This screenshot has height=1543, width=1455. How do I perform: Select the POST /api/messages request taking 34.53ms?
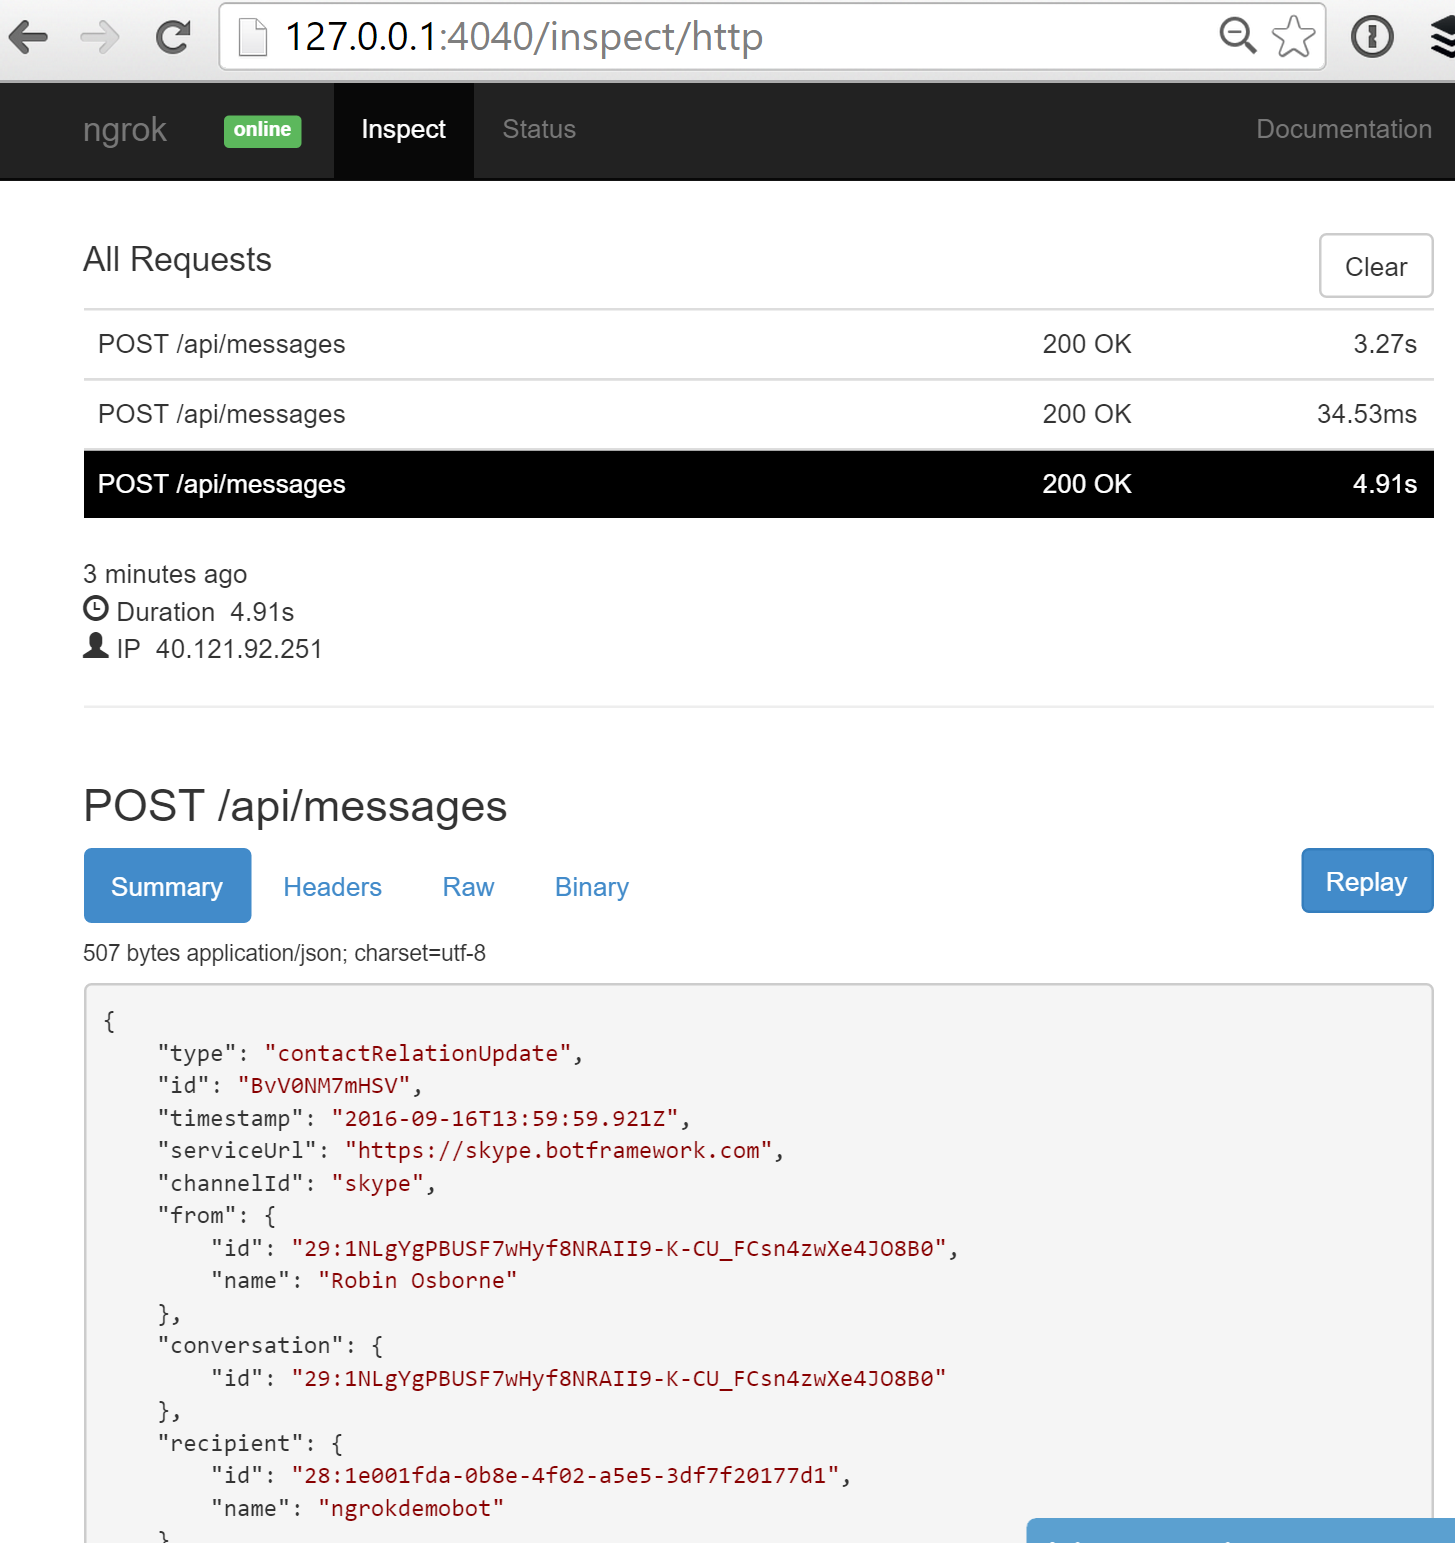[x=758, y=414]
